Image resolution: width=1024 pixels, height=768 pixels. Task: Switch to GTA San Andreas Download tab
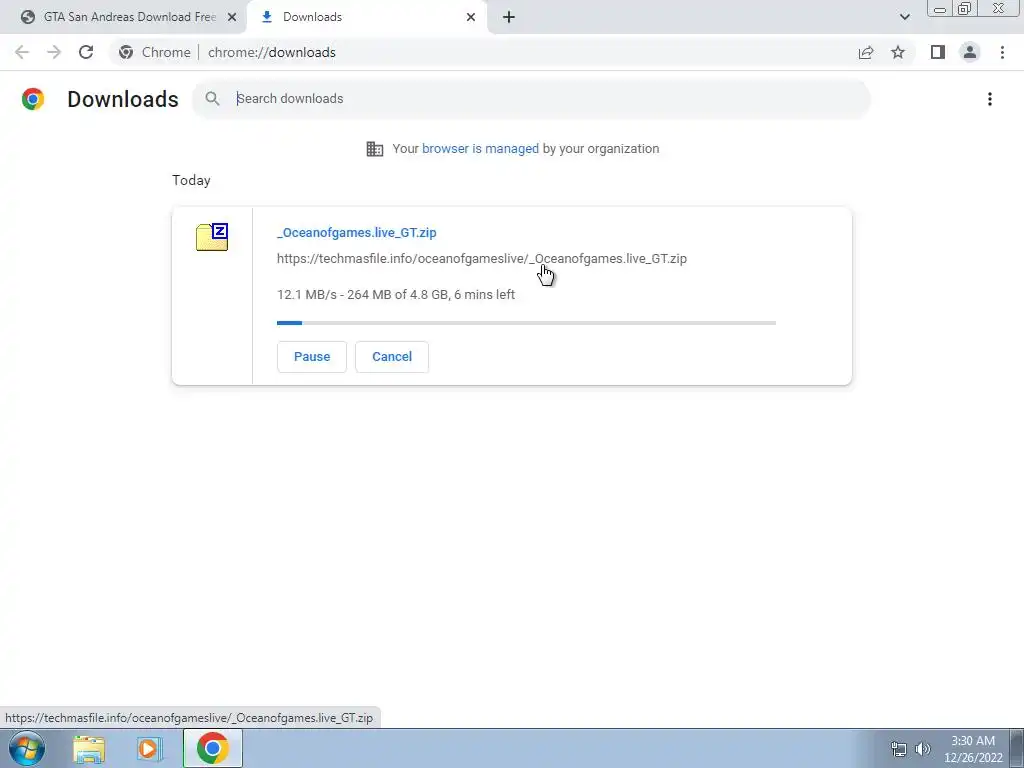(x=124, y=17)
